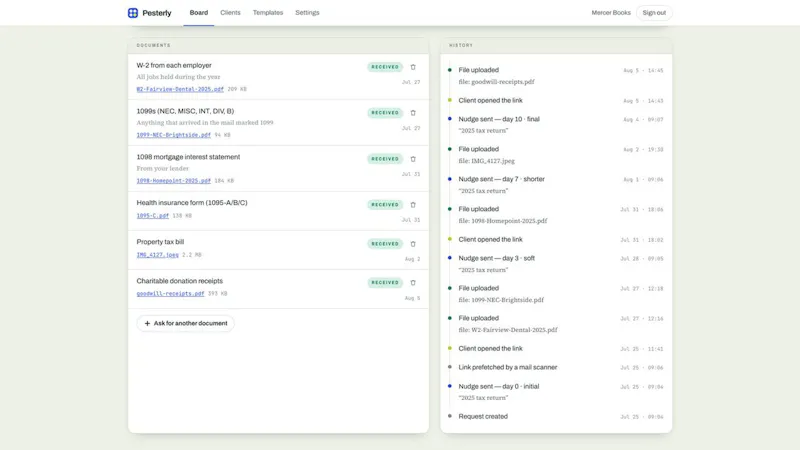Click the Pesterly brand name

[157, 13]
